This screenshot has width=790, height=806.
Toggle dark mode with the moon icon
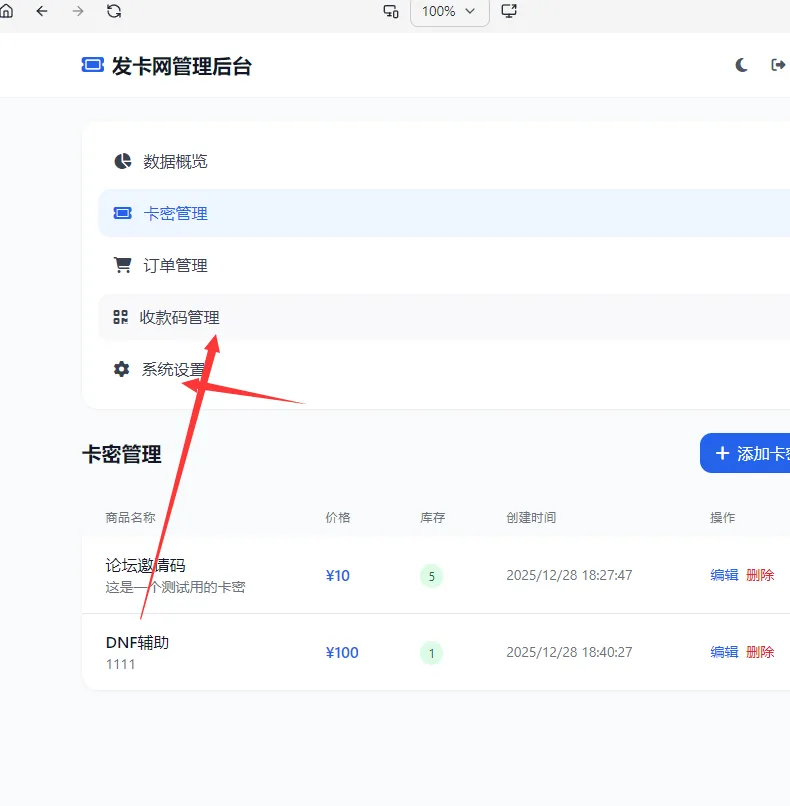click(x=742, y=65)
